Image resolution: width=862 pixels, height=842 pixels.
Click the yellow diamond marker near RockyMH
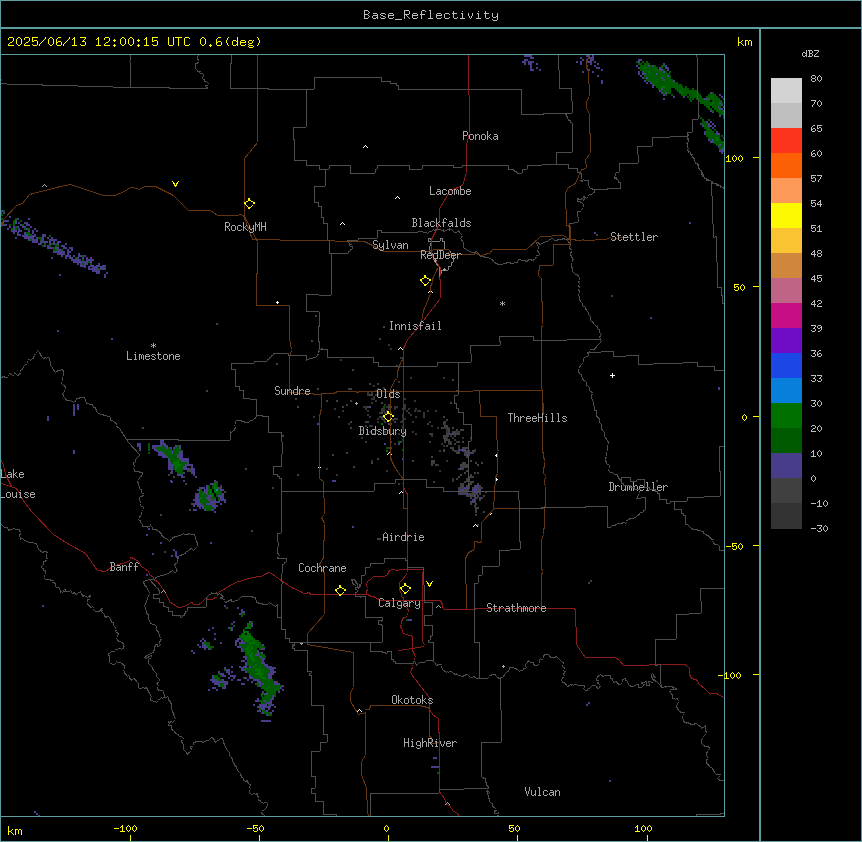[x=249, y=204]
